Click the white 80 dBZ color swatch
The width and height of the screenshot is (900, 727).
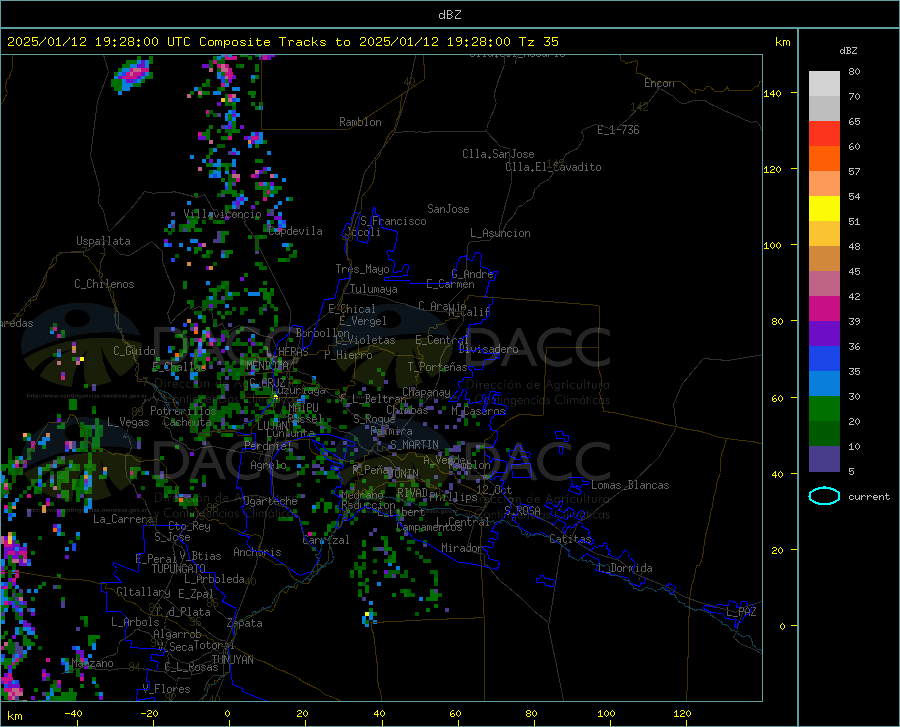pos(824,83)
